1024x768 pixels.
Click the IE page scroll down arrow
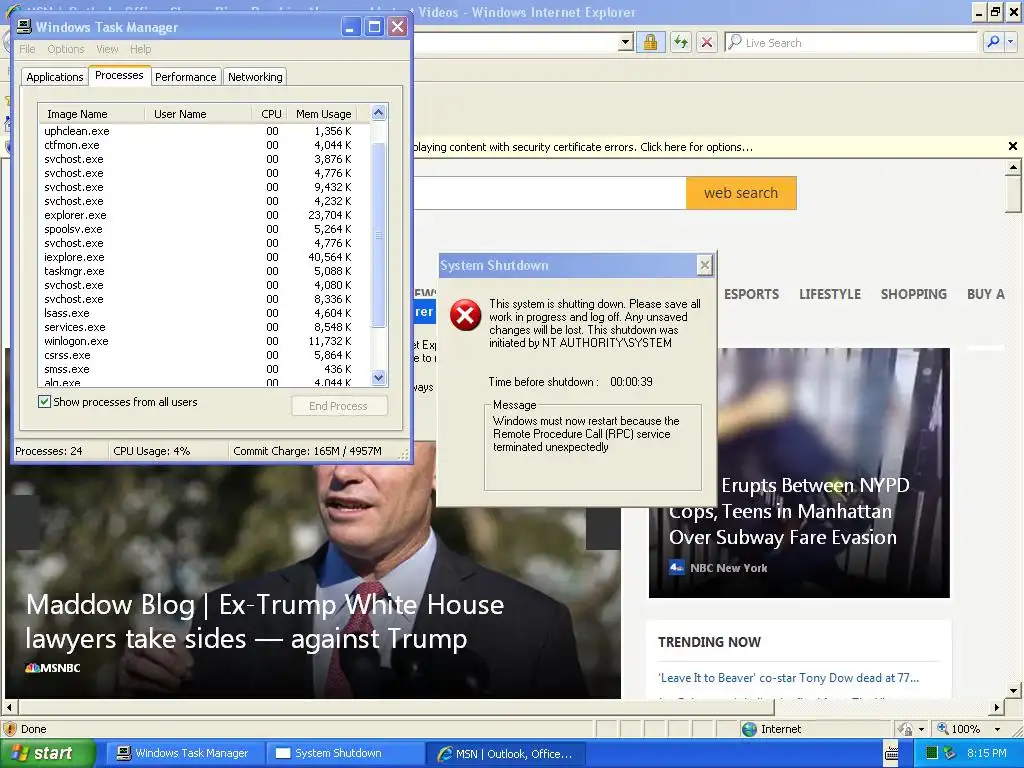1013,690
